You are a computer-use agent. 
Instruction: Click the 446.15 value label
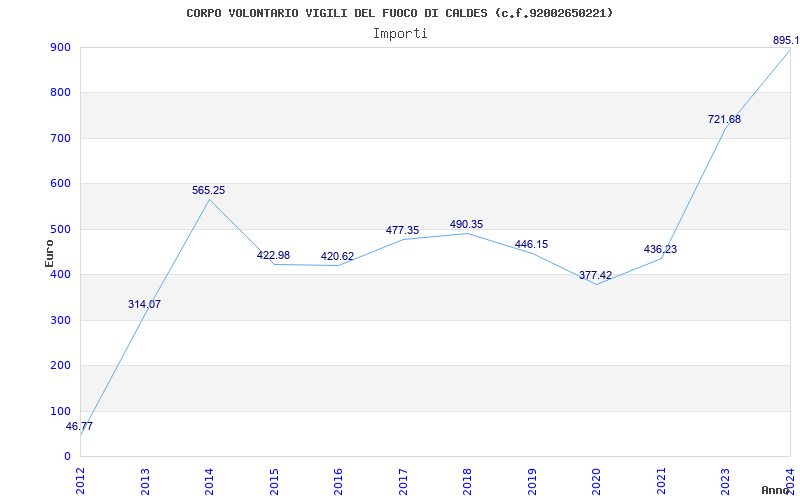[531, 244]
